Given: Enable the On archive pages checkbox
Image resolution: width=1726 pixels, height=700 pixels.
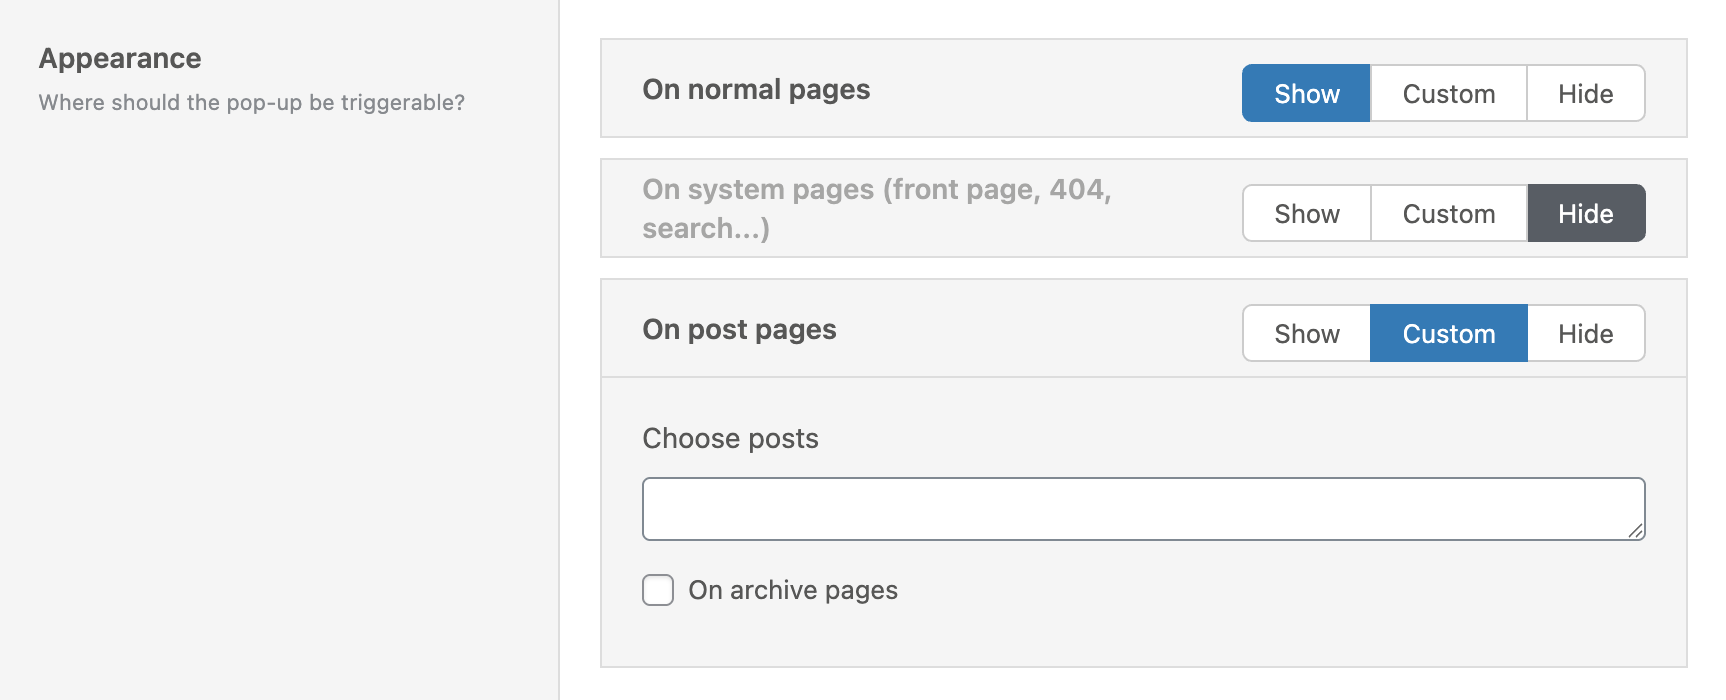Looking at the screenshot, I should click(x=658, y=590).
